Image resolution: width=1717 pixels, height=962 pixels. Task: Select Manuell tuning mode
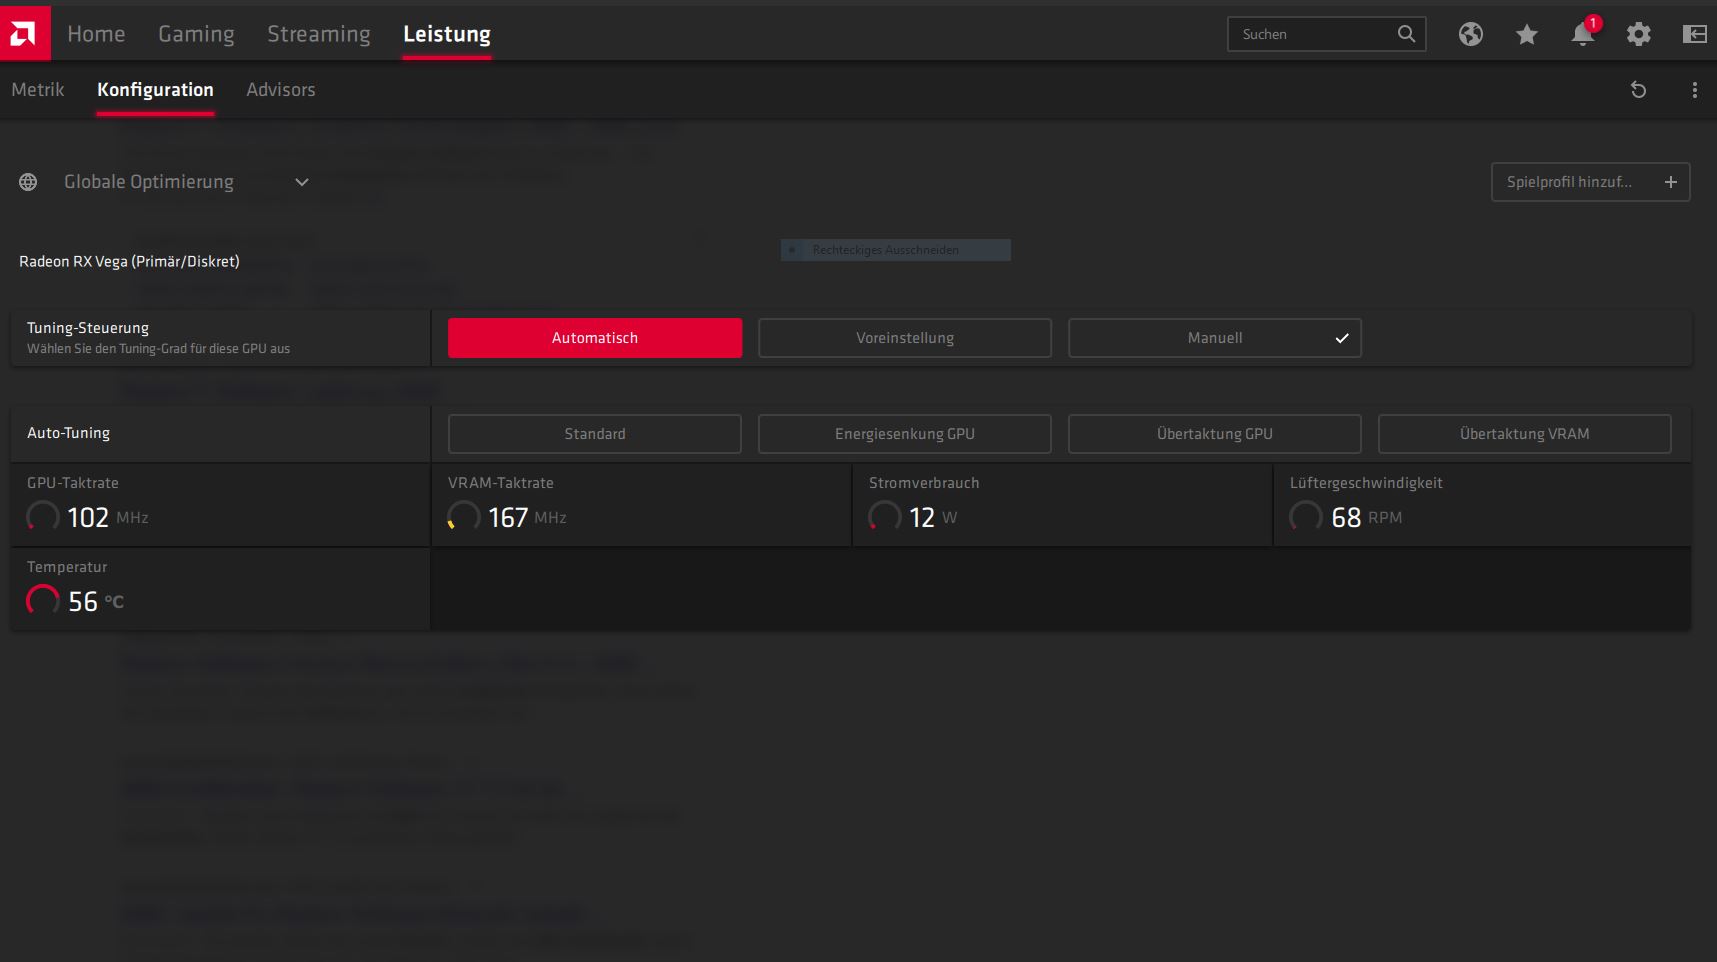1215,338
